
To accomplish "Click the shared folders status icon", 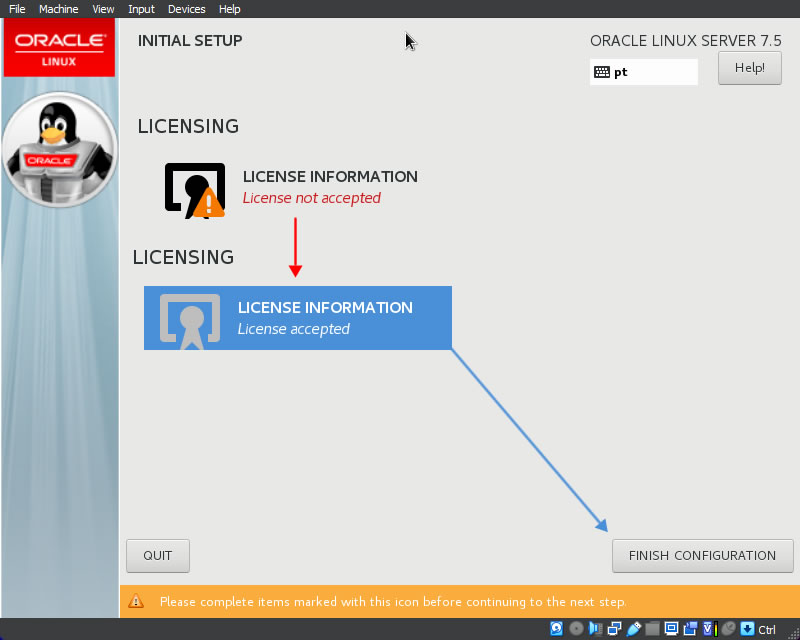I will coord(652,629).
